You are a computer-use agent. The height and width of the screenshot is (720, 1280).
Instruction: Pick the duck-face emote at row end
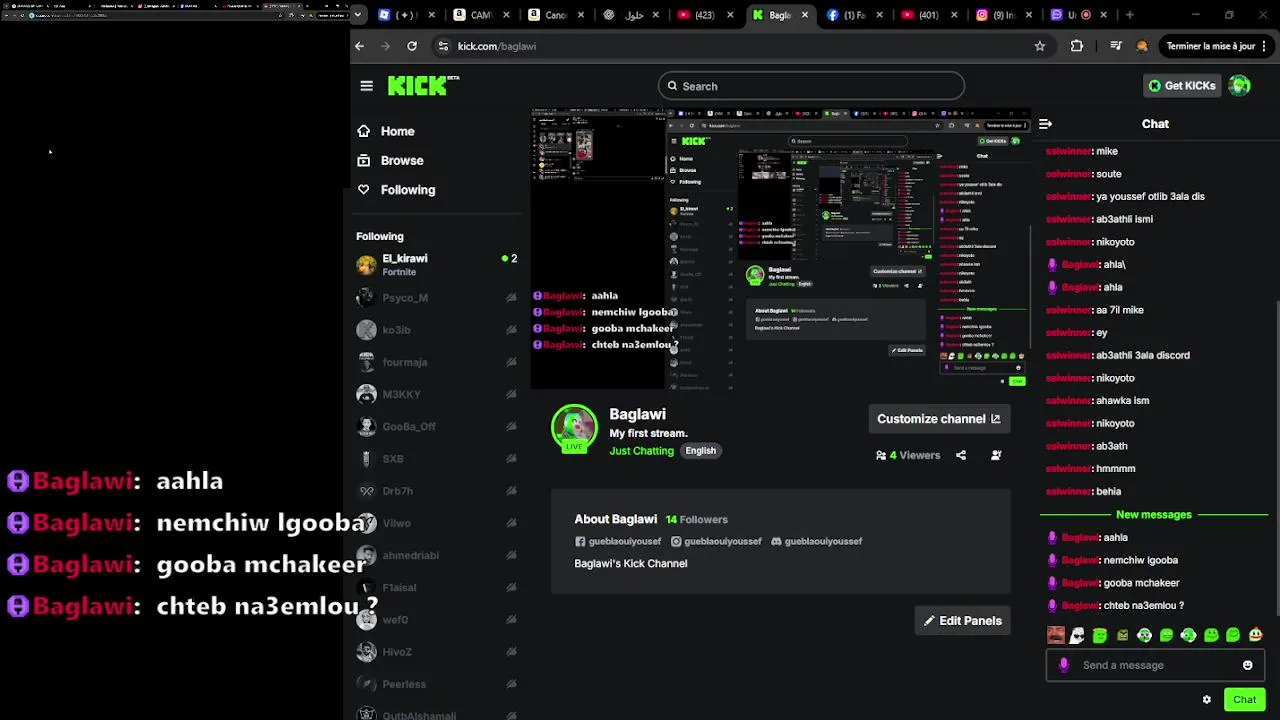(1255, 635)
